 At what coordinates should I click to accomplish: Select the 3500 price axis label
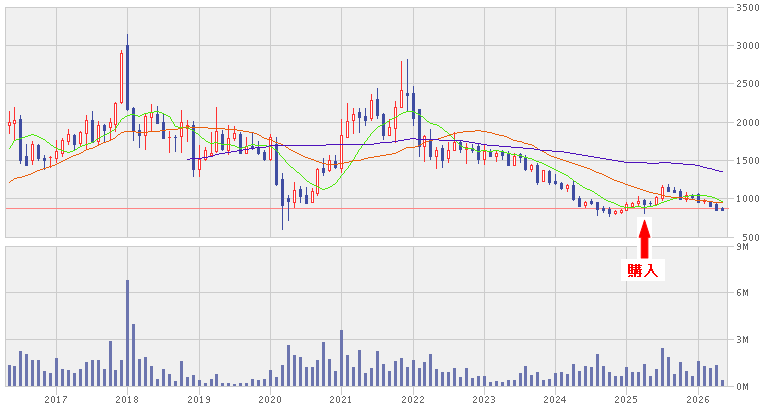(x=748, y=7)
